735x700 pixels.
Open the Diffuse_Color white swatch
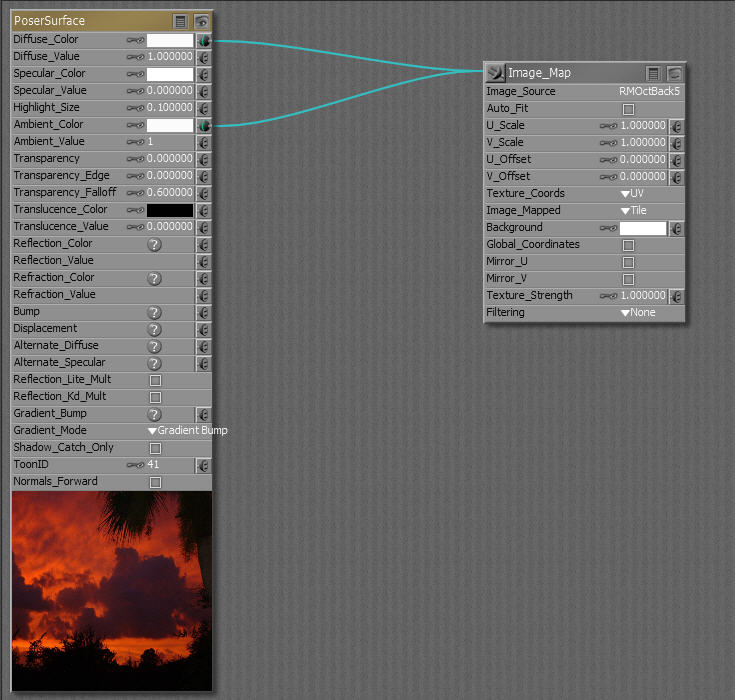[170, 40]
